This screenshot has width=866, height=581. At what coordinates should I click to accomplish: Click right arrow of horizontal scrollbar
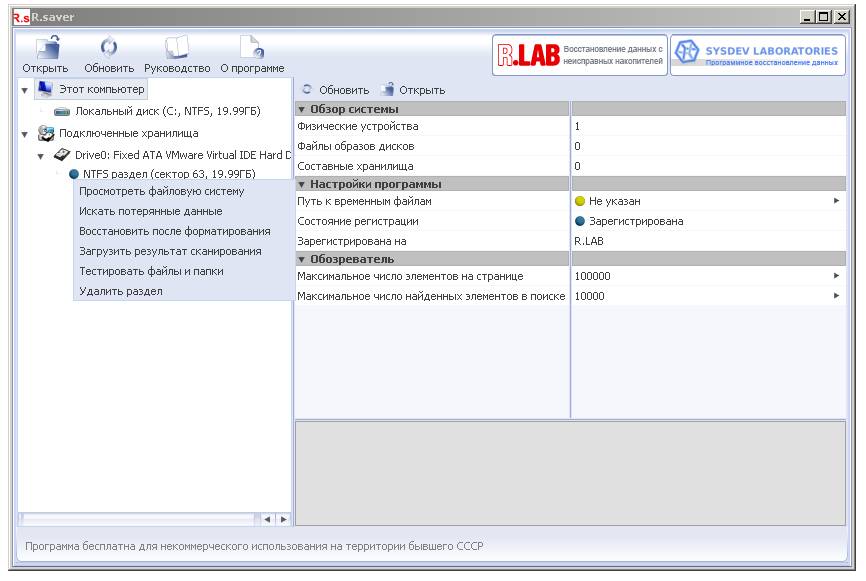tap(283, 519)
